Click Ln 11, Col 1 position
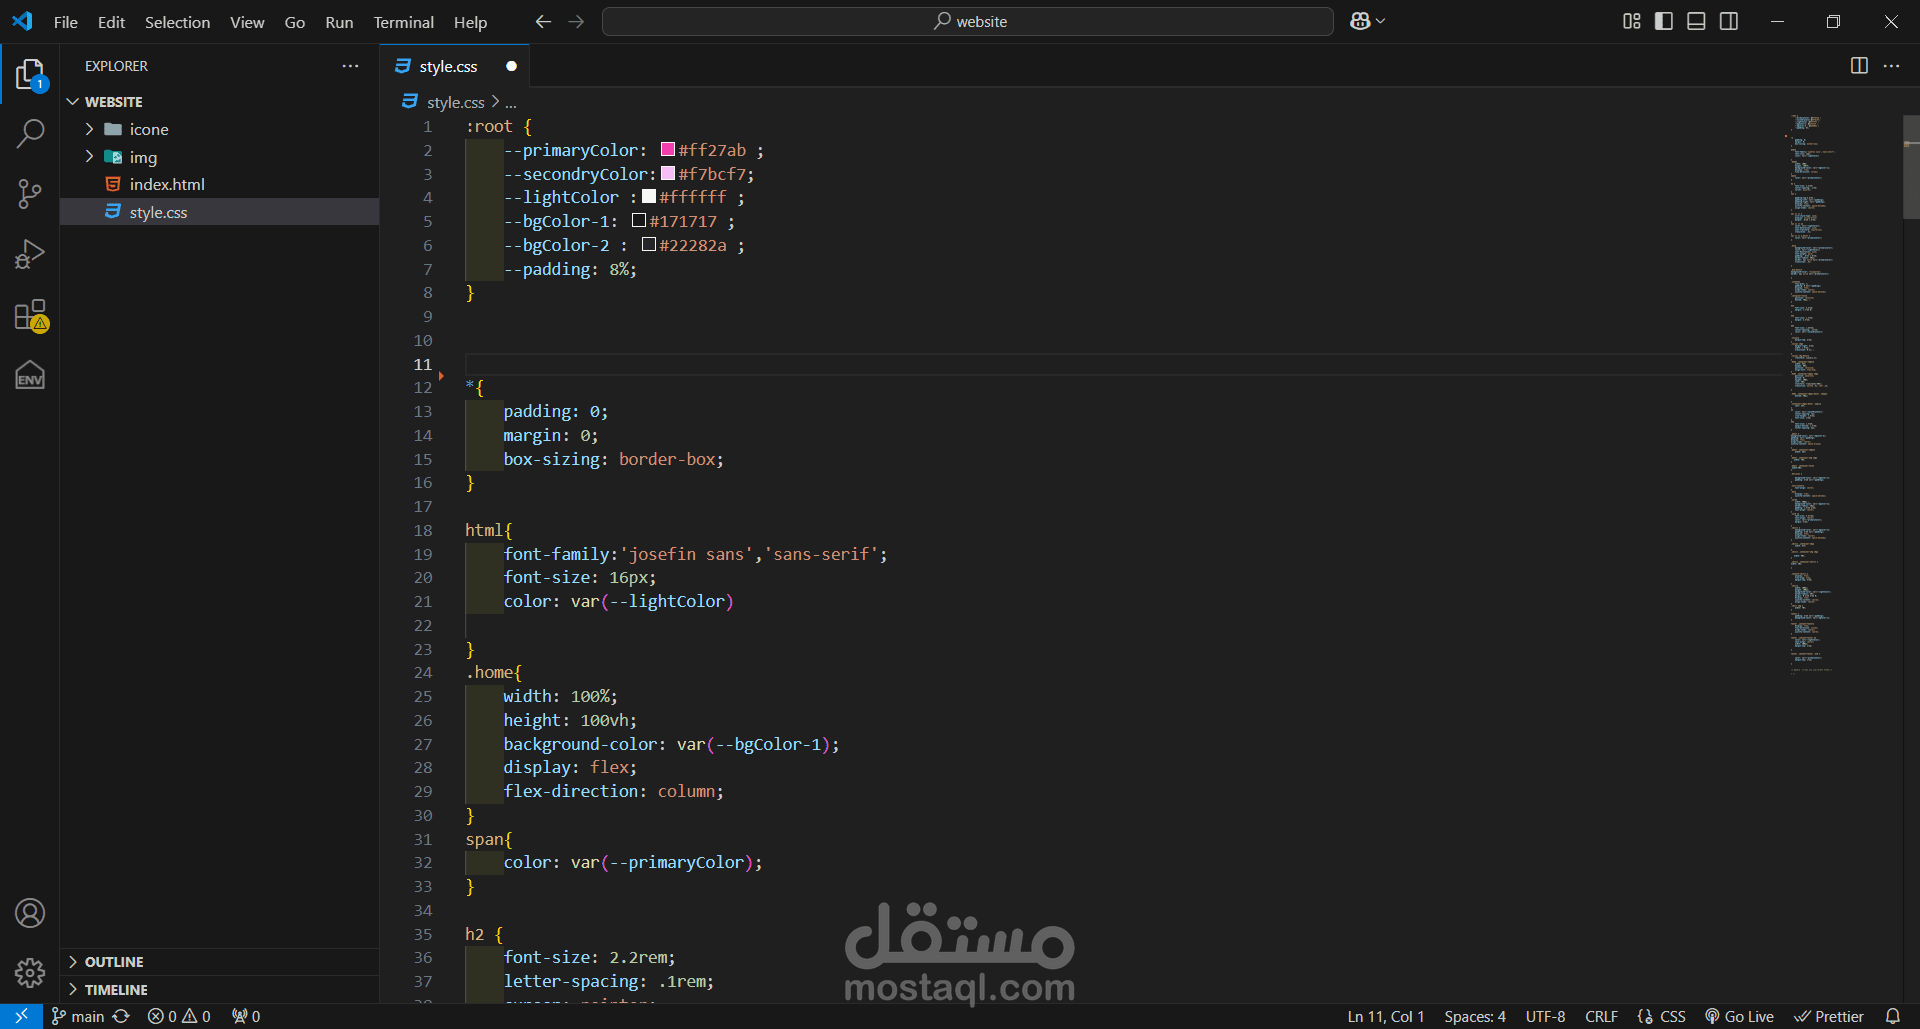Image resolution: width=1920 pixels, height=1029 pixels. (1385, 1016)
